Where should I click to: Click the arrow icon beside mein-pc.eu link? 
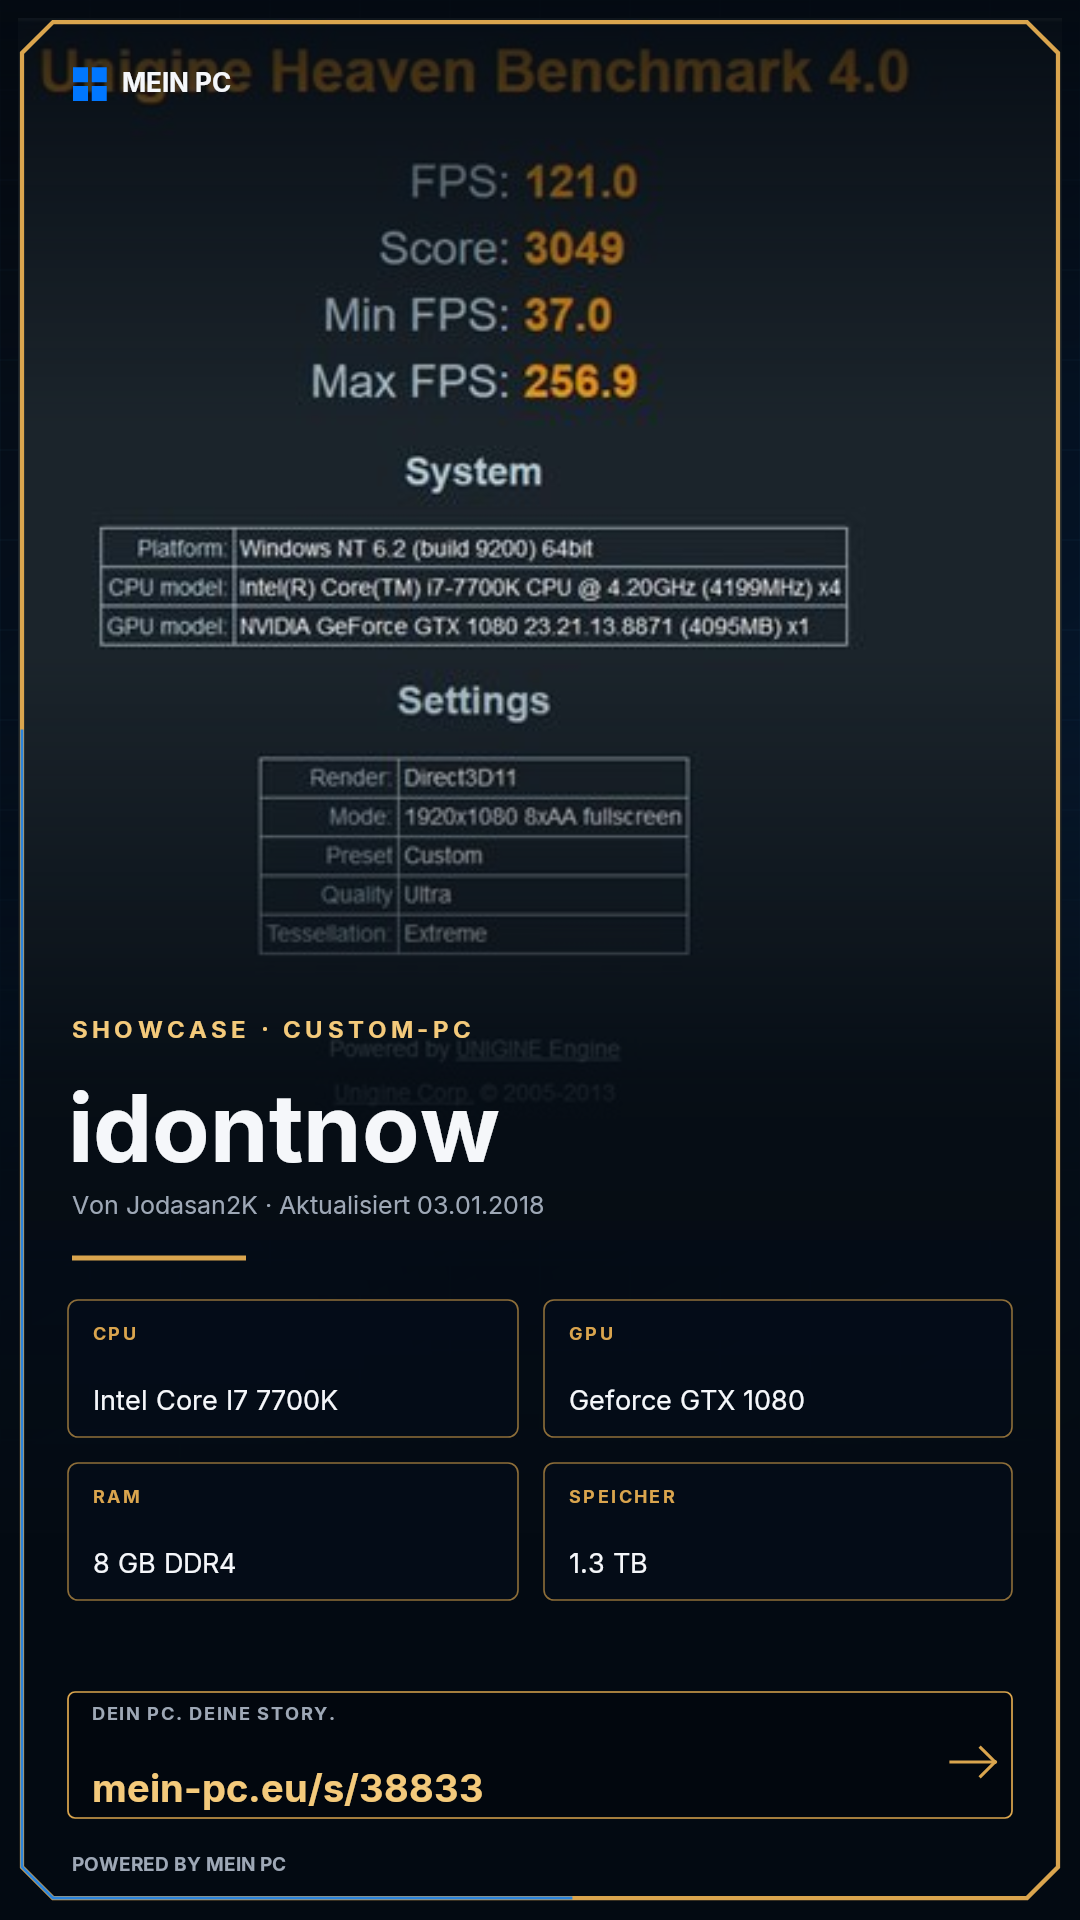pyautogui.click(x=973, y=1762)
